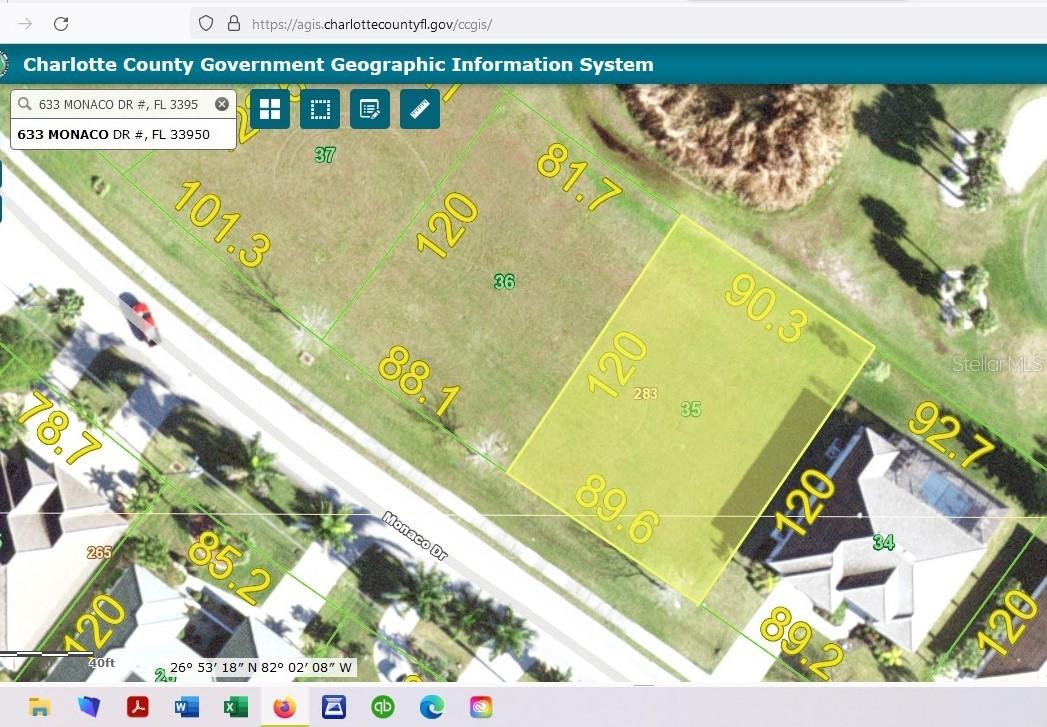Reload the browser page

point(61,23)
